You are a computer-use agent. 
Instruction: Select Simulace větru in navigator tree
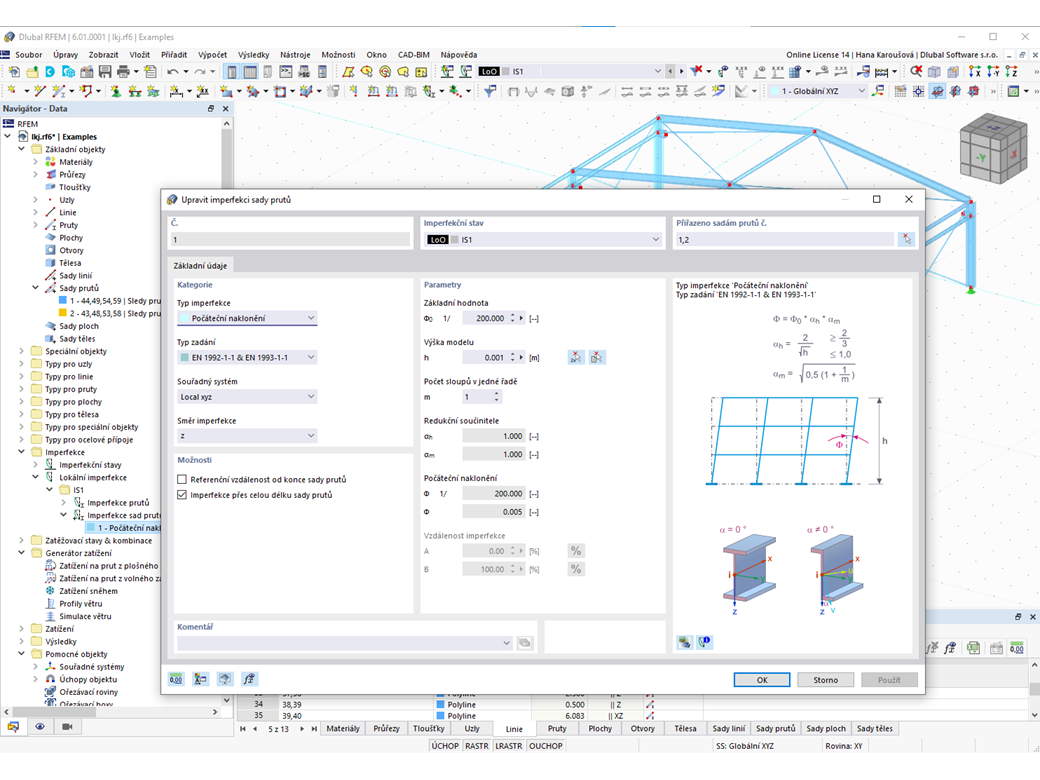(86, 616)
